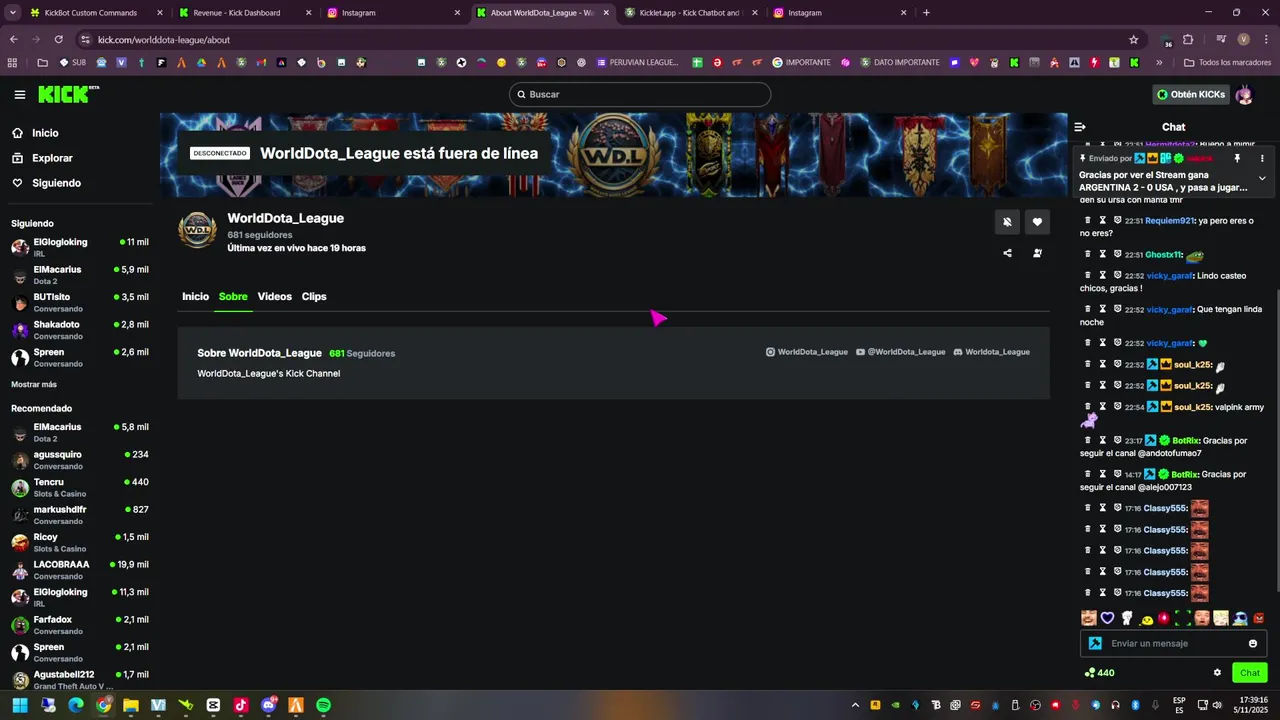Open Spotify from taskbar
Viewport: 1280px width, 720px height.
(x=323, y=705)
